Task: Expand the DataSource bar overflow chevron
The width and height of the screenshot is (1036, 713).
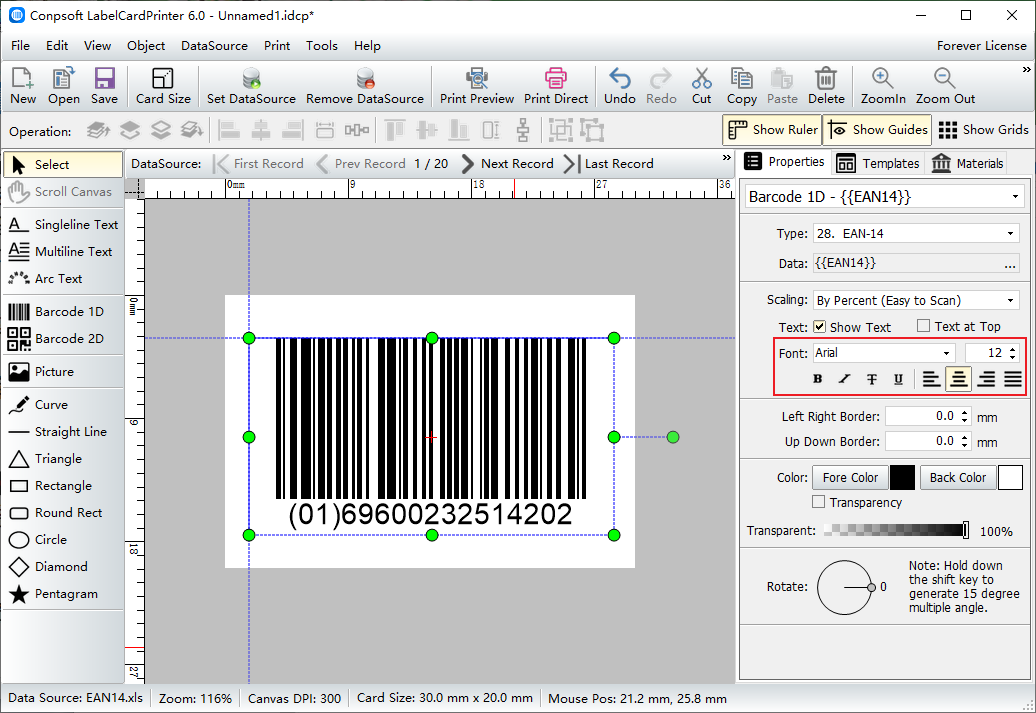Action: (x=727, y=158)
